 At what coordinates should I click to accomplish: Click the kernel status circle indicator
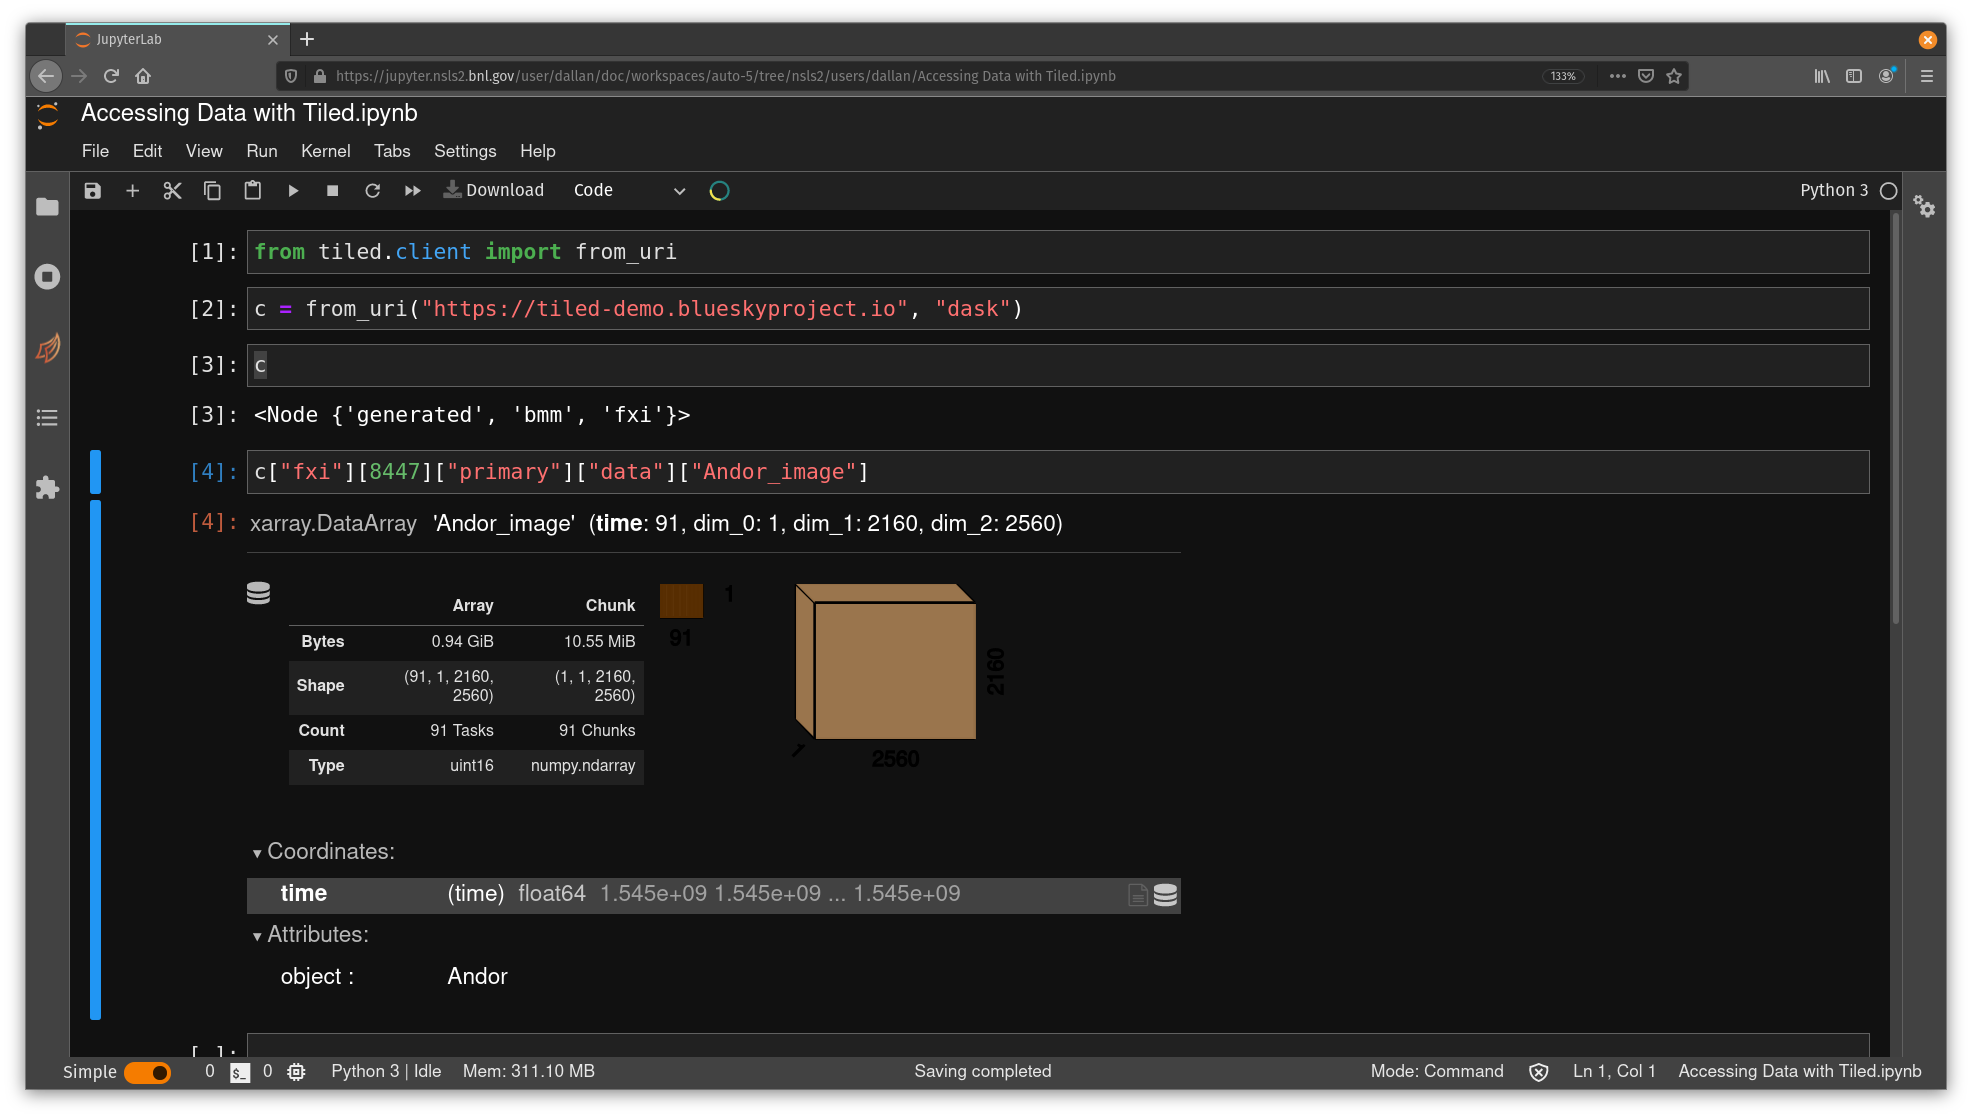point(1888,190)
